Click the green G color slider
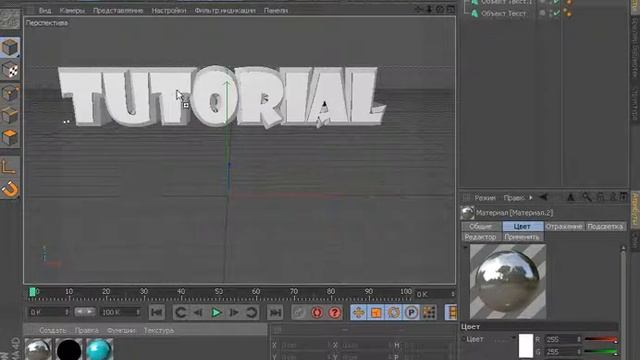Viewport: 640px width, 360px height. point(600,351)
